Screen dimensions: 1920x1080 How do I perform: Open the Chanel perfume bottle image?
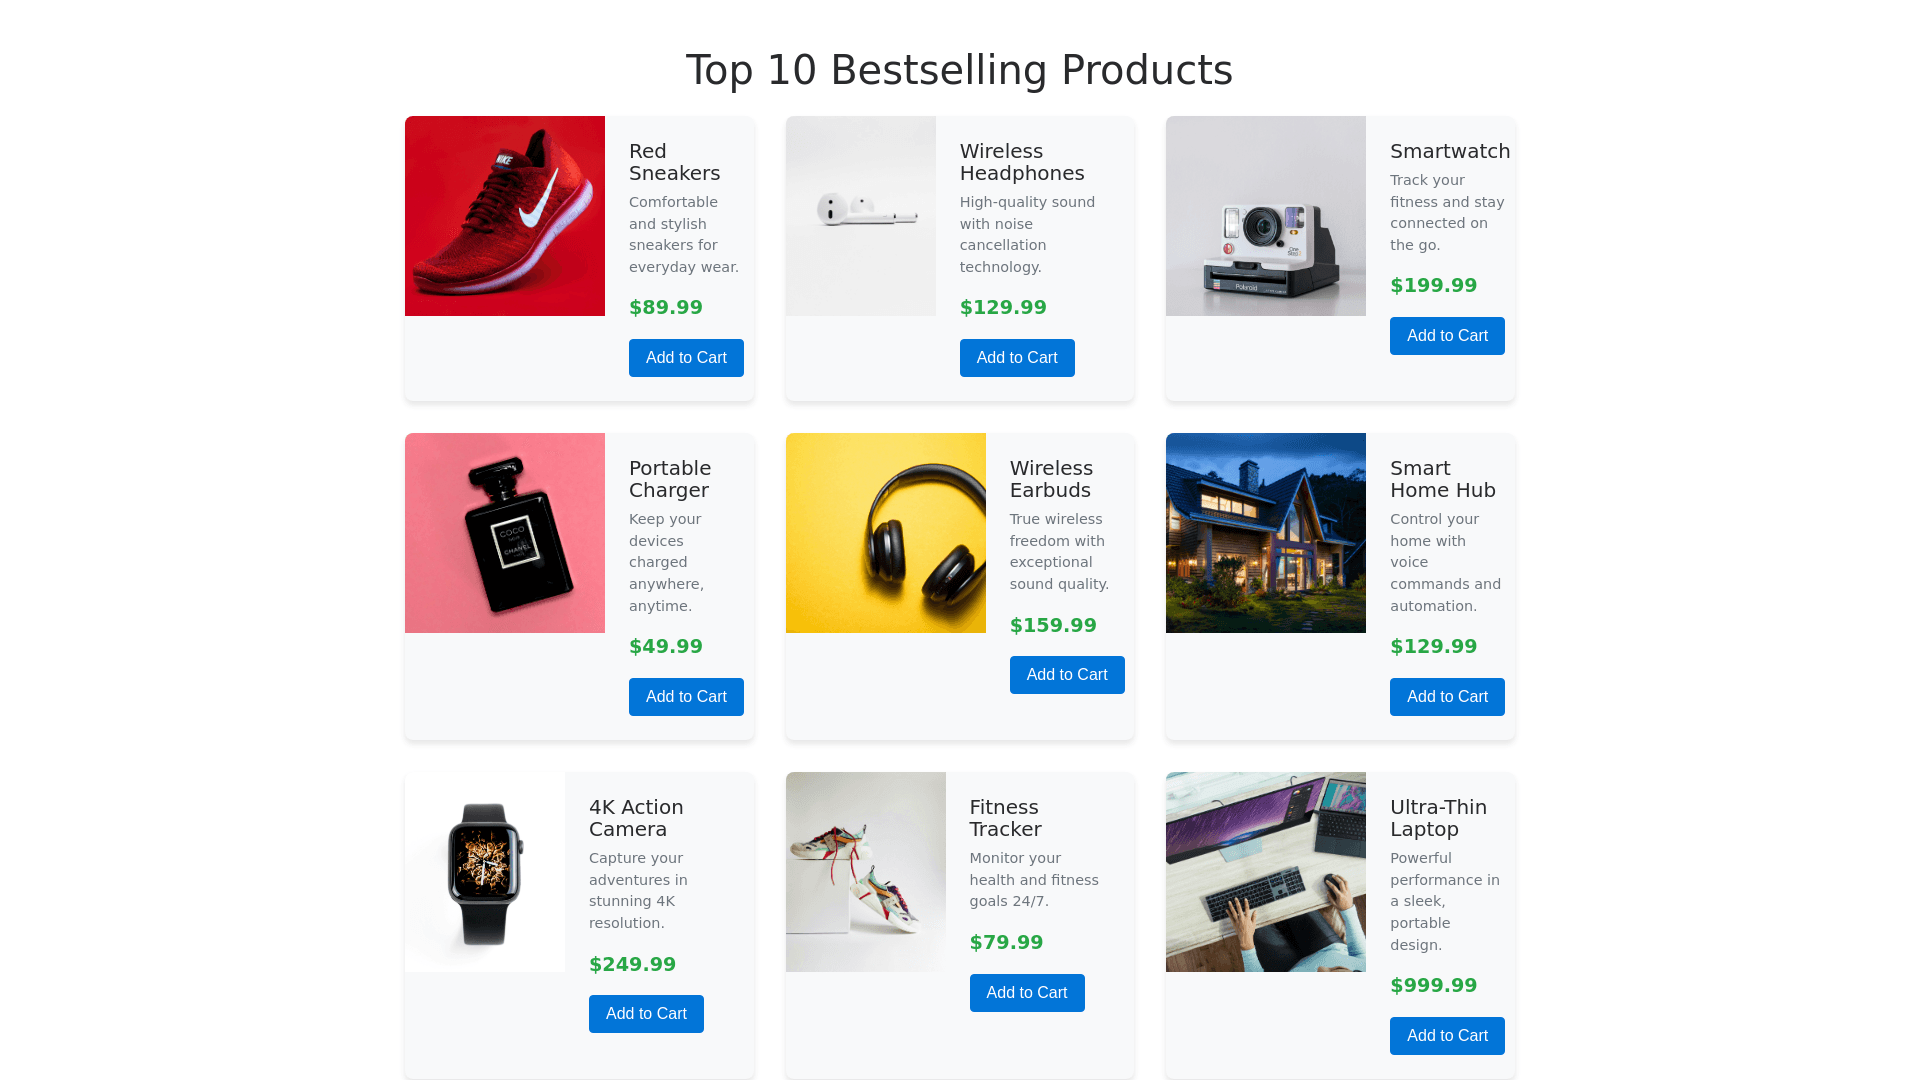point(505,533)
